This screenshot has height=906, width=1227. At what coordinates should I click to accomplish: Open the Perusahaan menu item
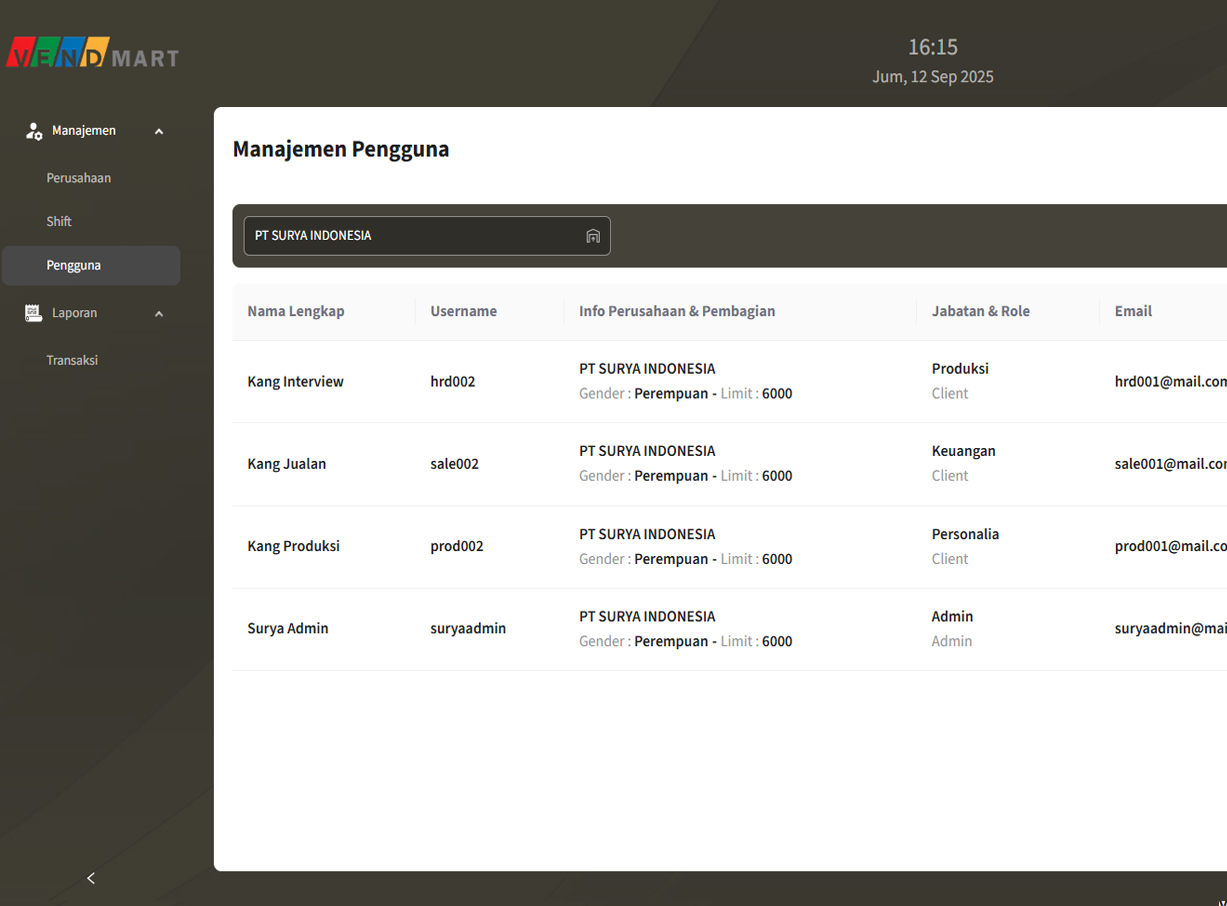78,178
